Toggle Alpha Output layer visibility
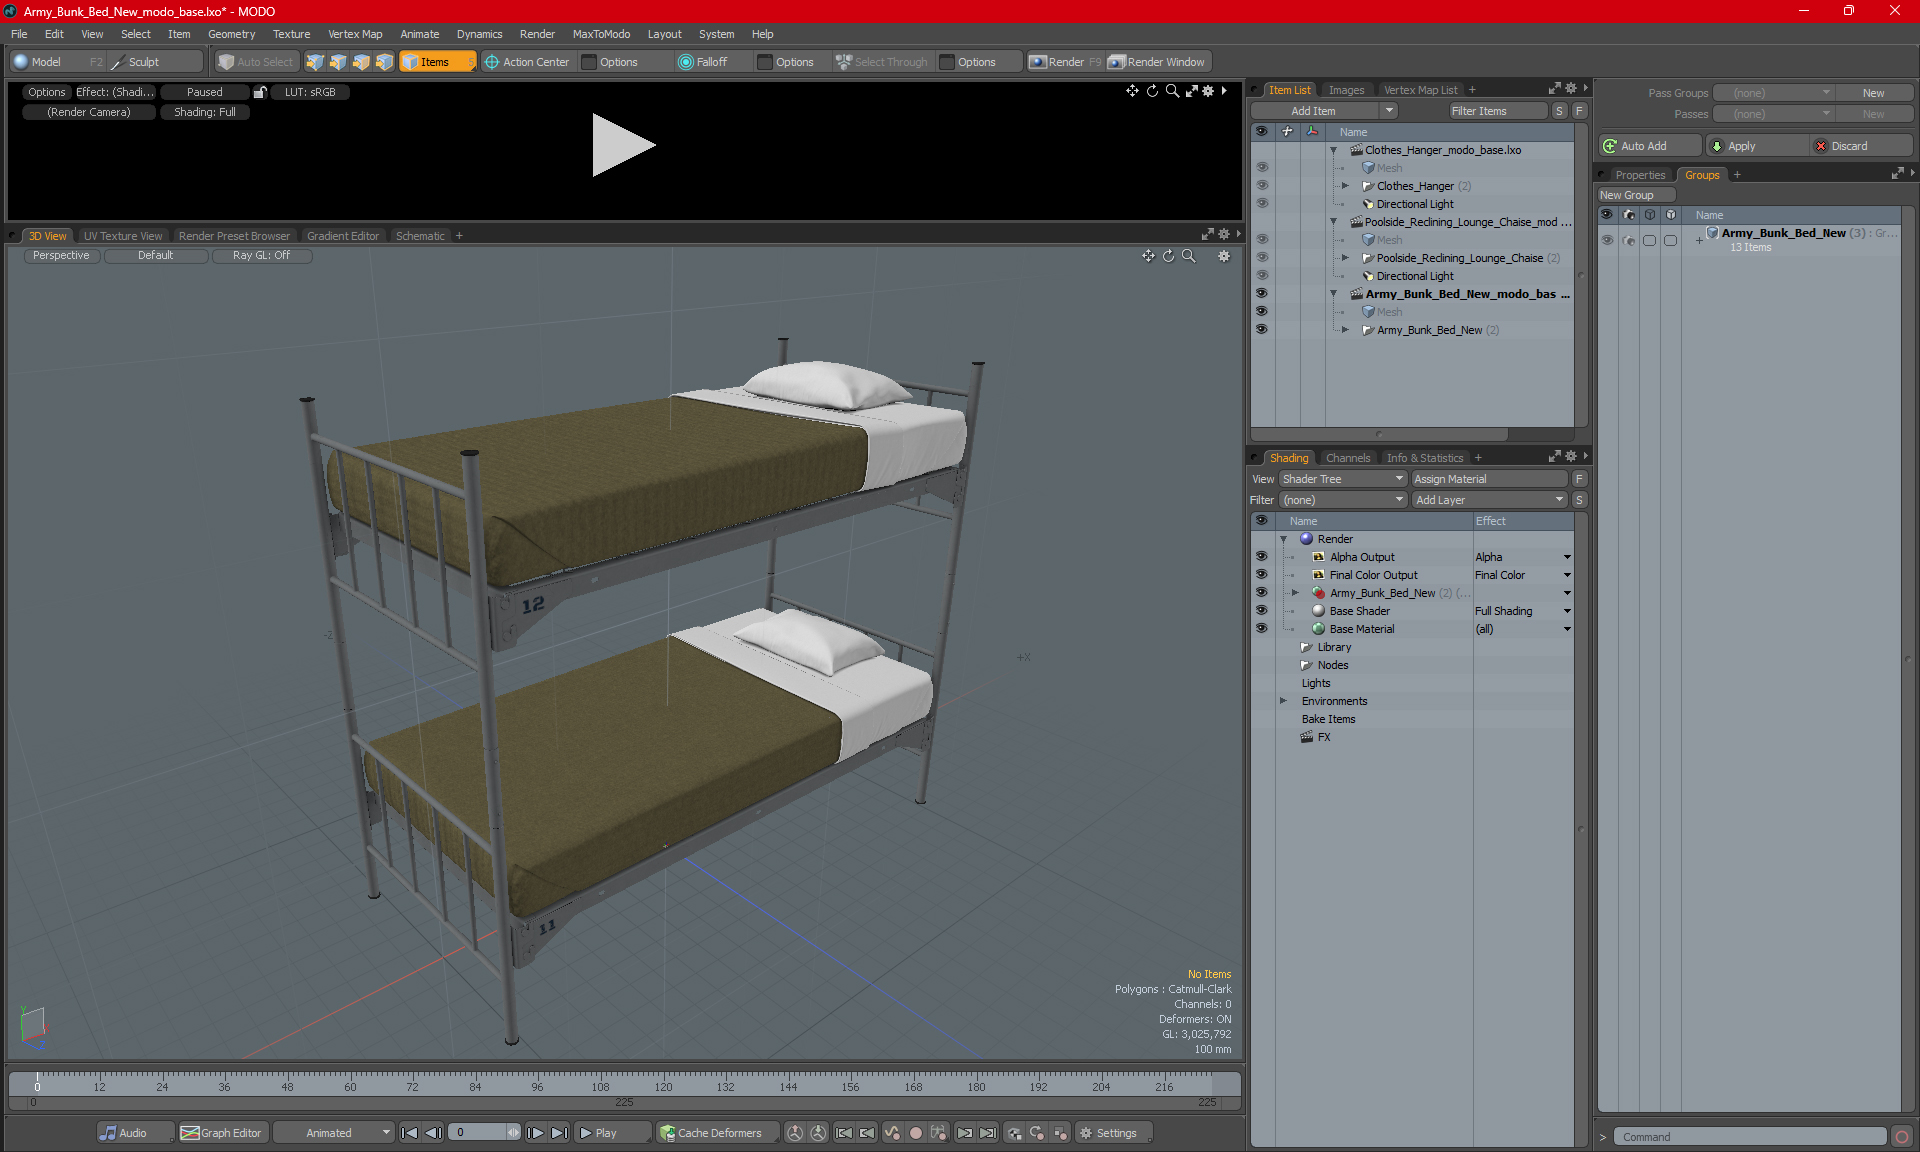The width and height of the screenshot is (1920, 1152). [x=1262, y=557]
